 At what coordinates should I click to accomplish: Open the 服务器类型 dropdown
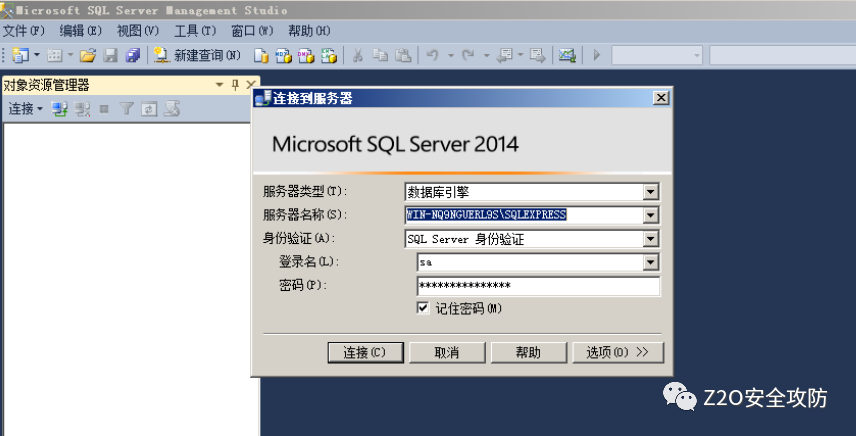[x=650, y=192]
